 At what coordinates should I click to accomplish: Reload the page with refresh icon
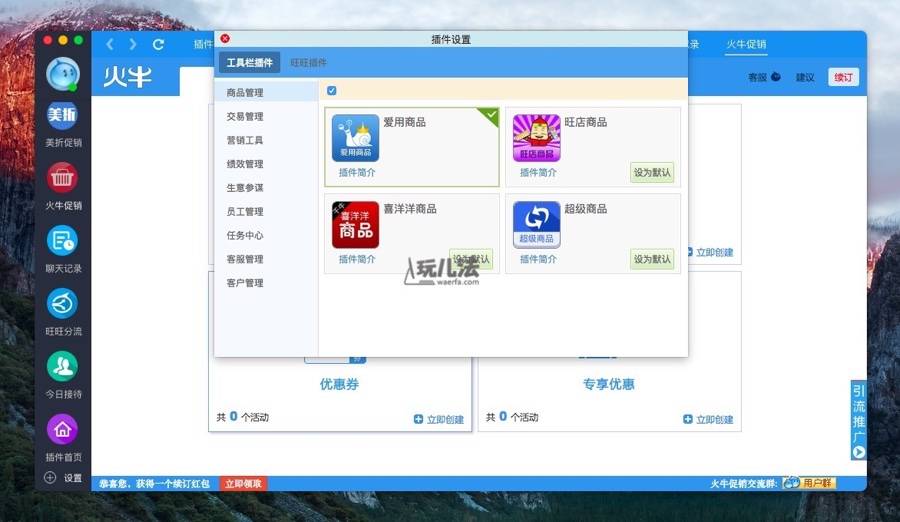point(158,44)
